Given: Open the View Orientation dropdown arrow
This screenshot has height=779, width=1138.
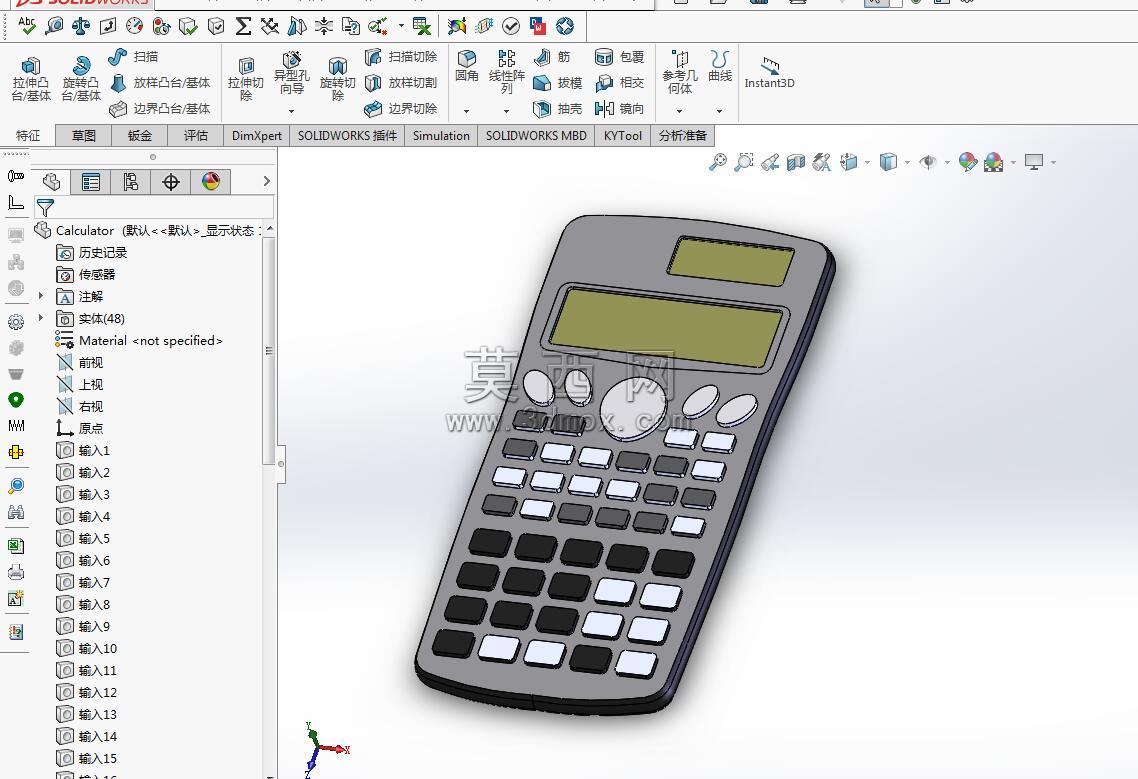Looking at the screenshot, I should [x=868, y=163].
